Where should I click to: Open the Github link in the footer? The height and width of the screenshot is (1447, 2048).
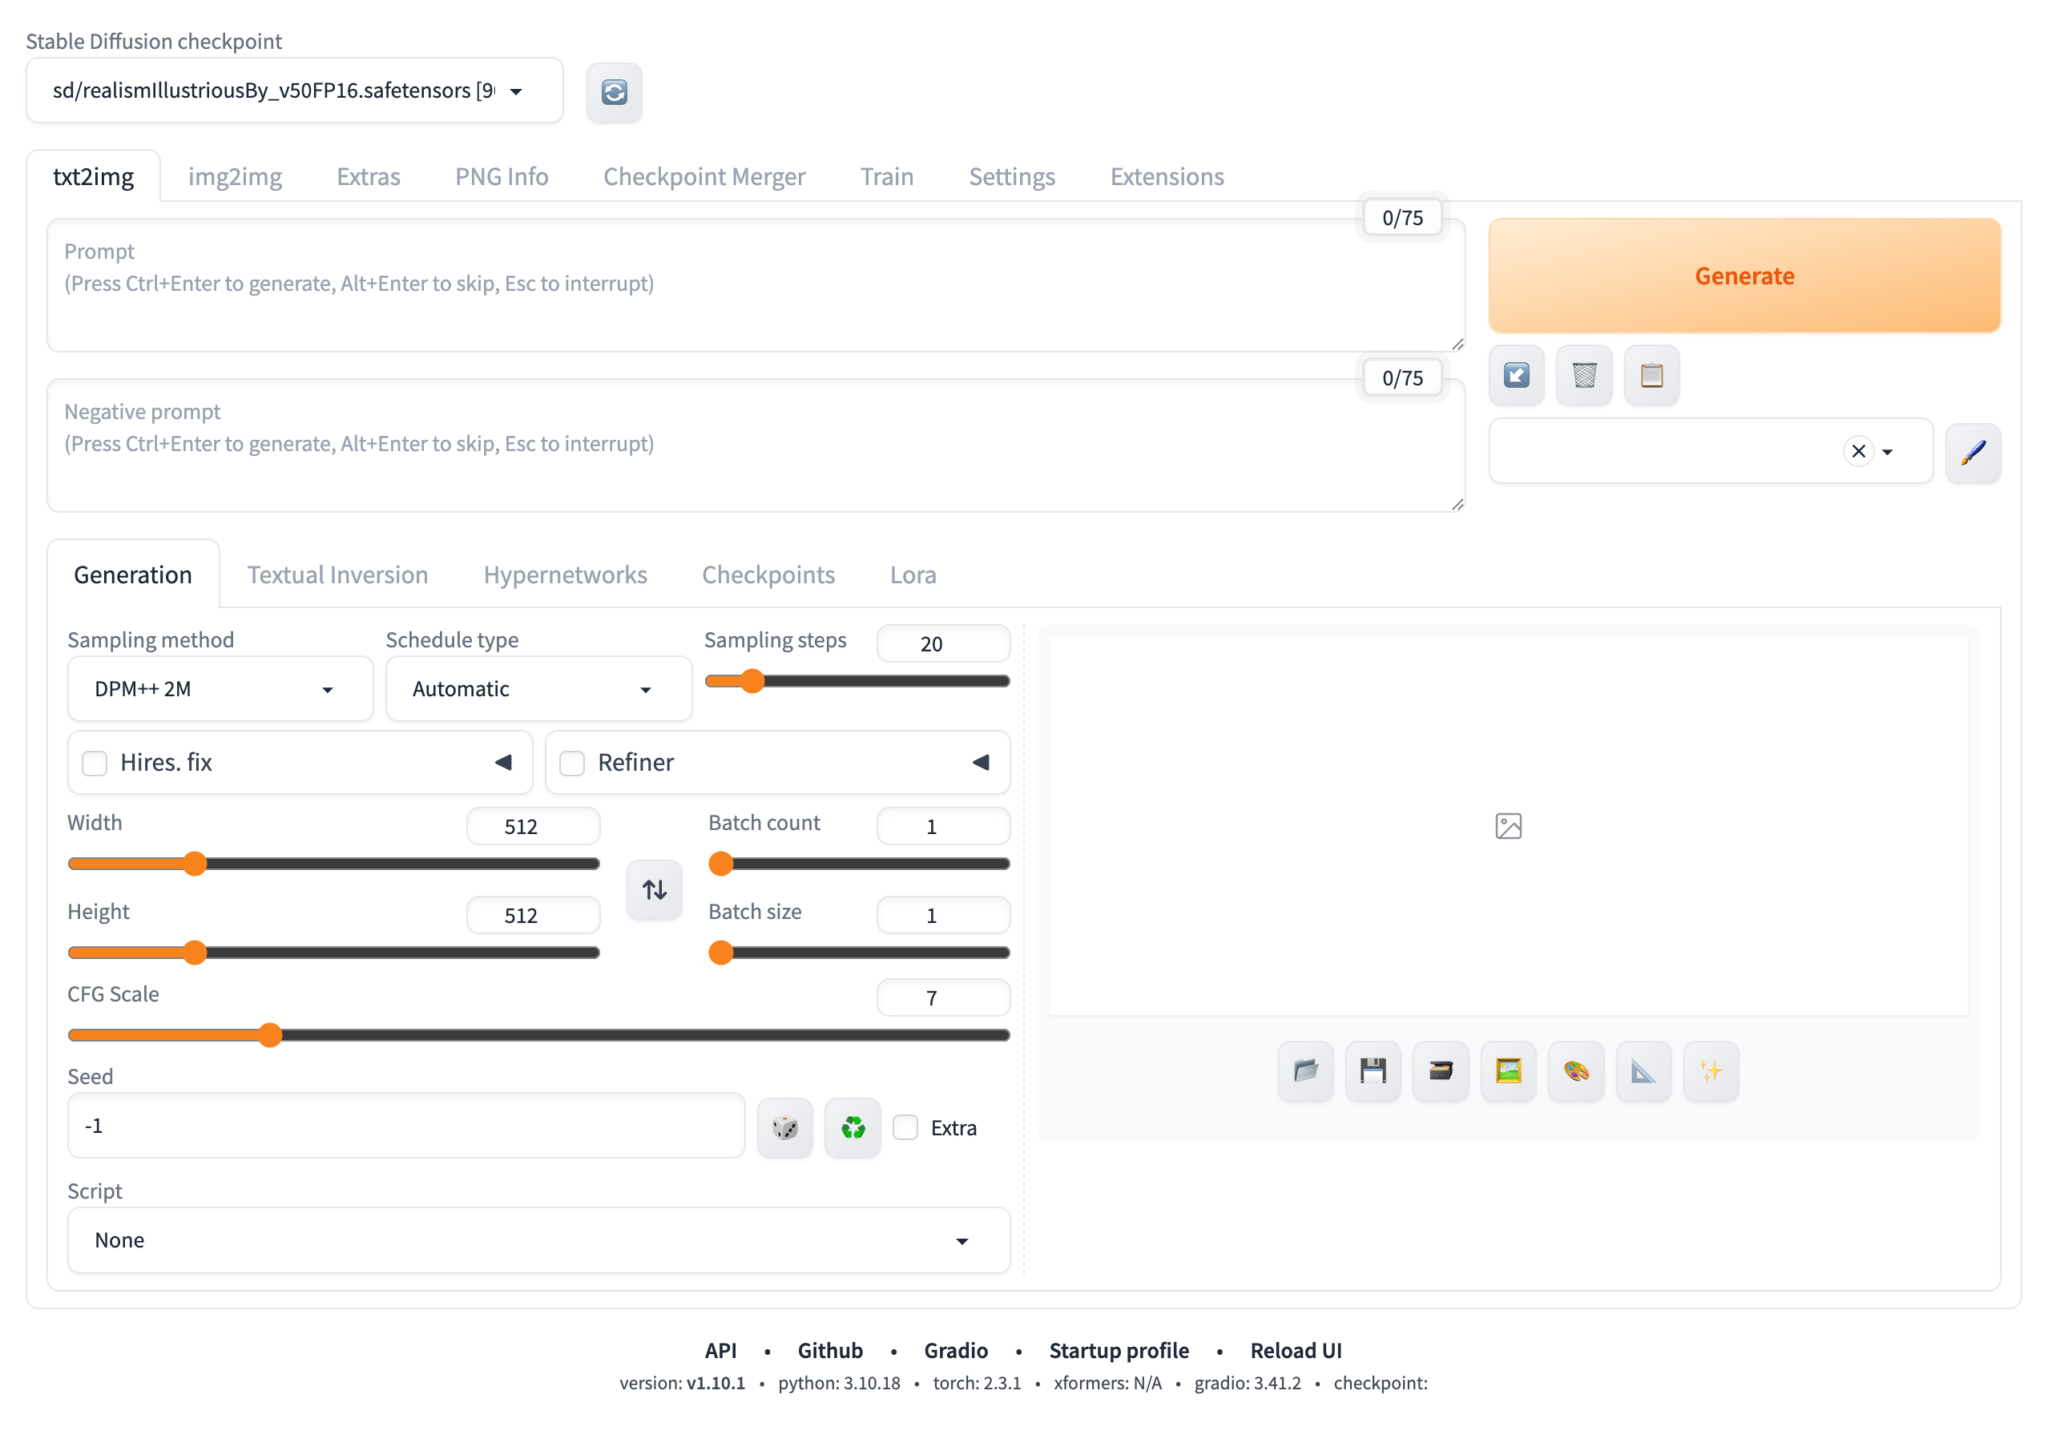pyautogui.click(x=830, y=1350)
